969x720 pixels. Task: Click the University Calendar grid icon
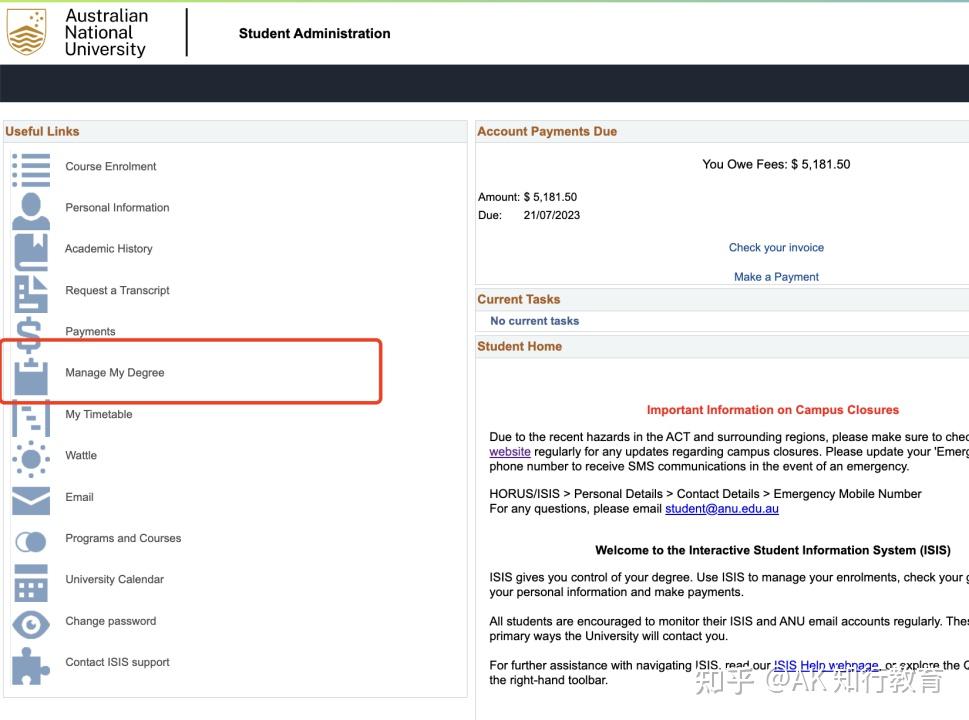(31, 582)
